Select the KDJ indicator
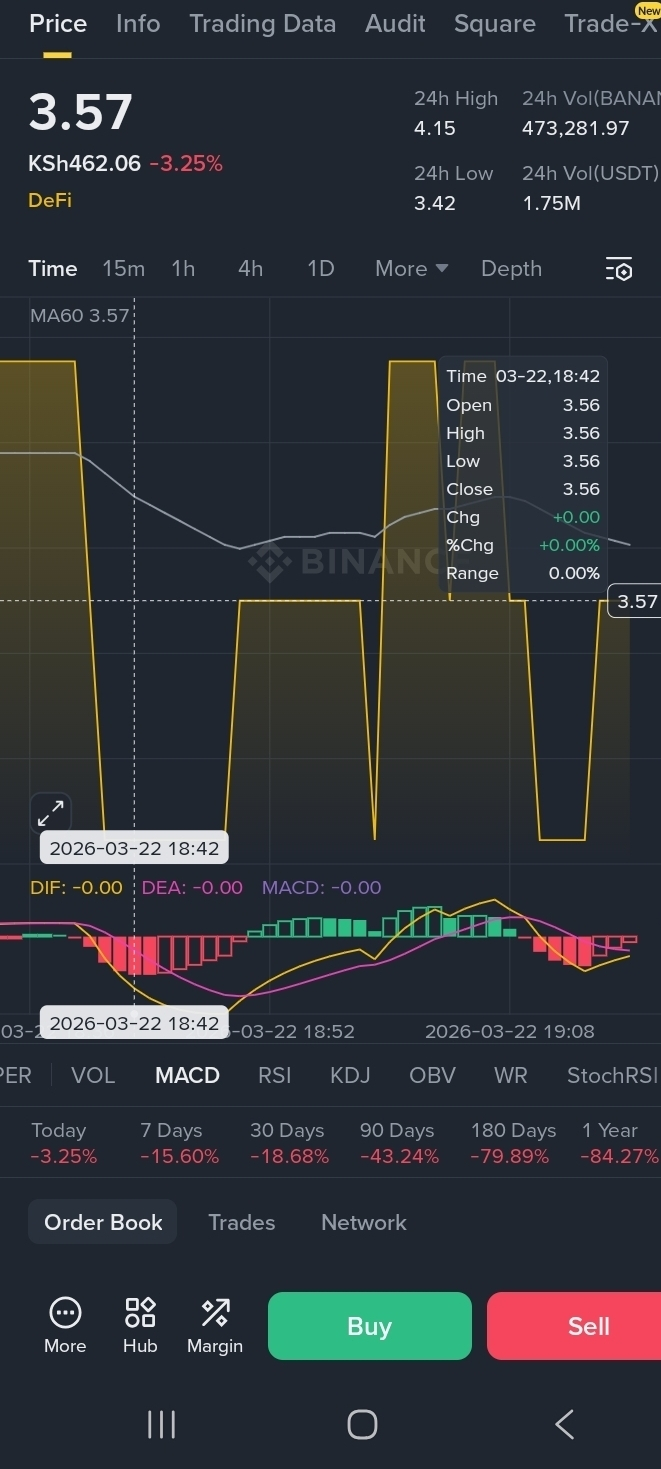Image resolution: width=661 pixels, height=1469 pixels. 350,1076
